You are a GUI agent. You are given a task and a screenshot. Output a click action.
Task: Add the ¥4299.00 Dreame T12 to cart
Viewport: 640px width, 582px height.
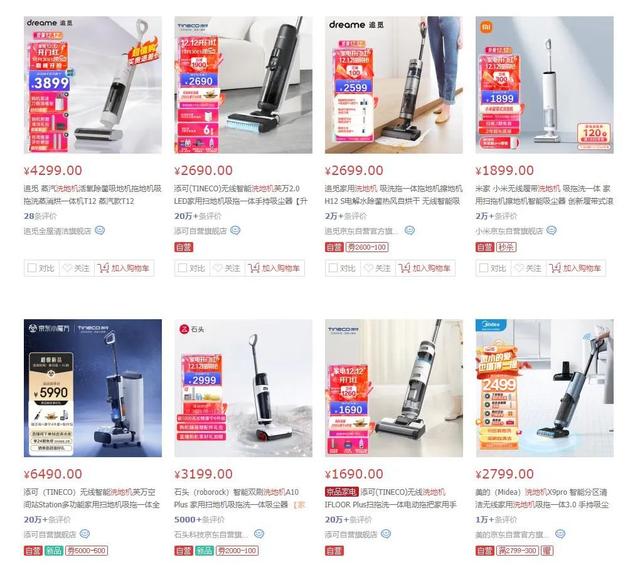124,268
